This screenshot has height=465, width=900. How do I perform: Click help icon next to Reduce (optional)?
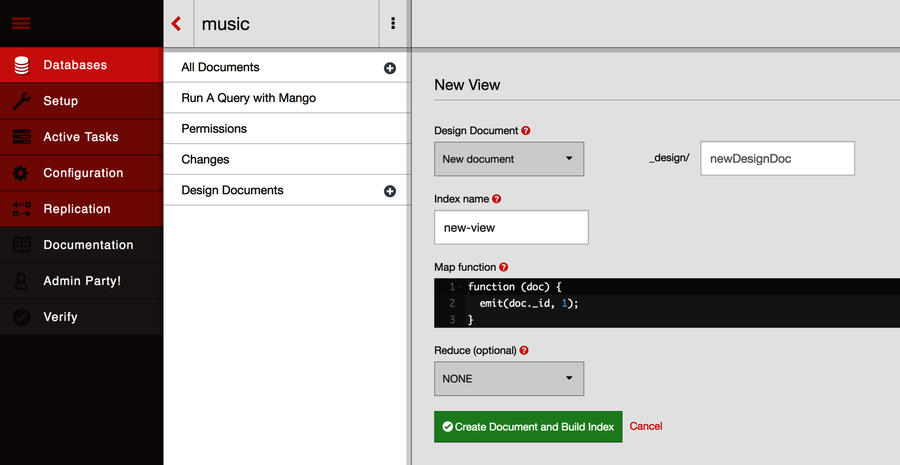pyautogui.click(x=523, y=351)
